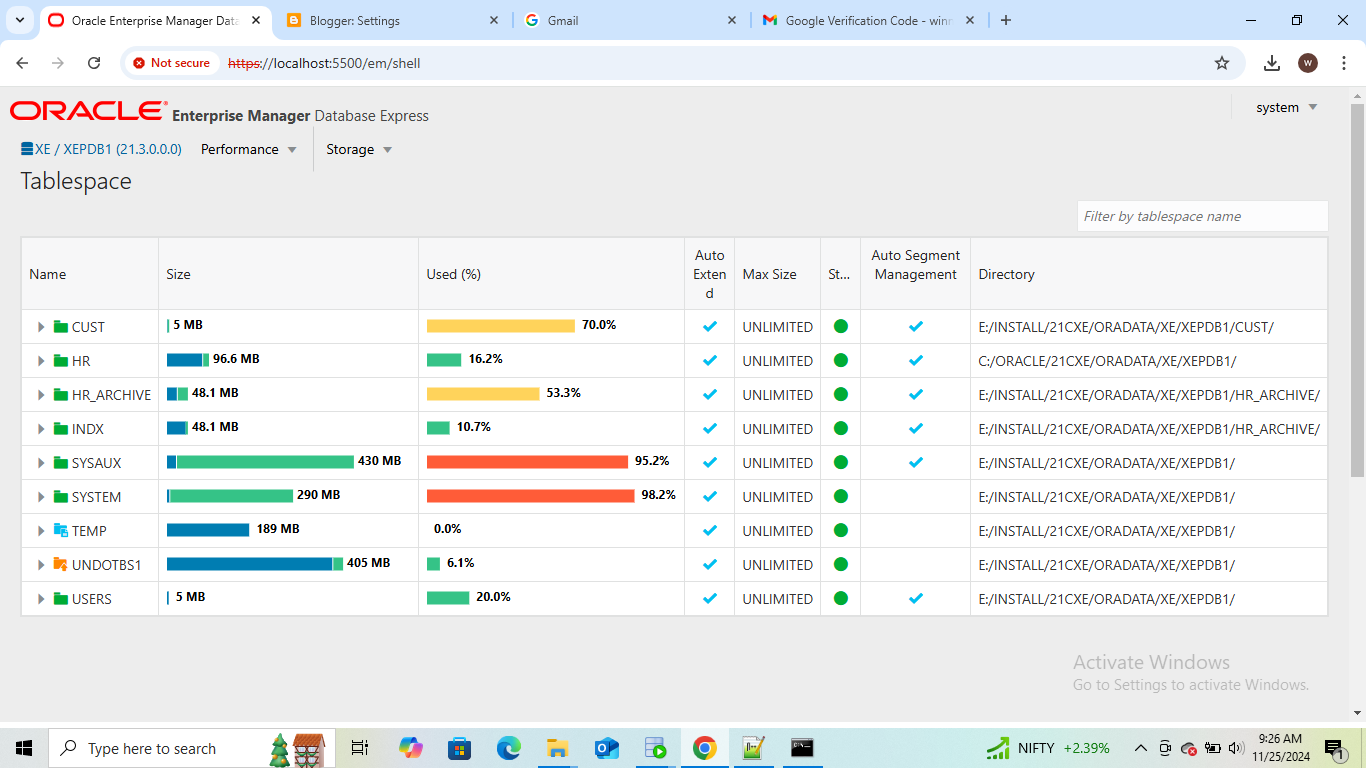Screen dimensions: 1366x768
Task: Expand the CUST tablespace row
Action: coord(41,327)
